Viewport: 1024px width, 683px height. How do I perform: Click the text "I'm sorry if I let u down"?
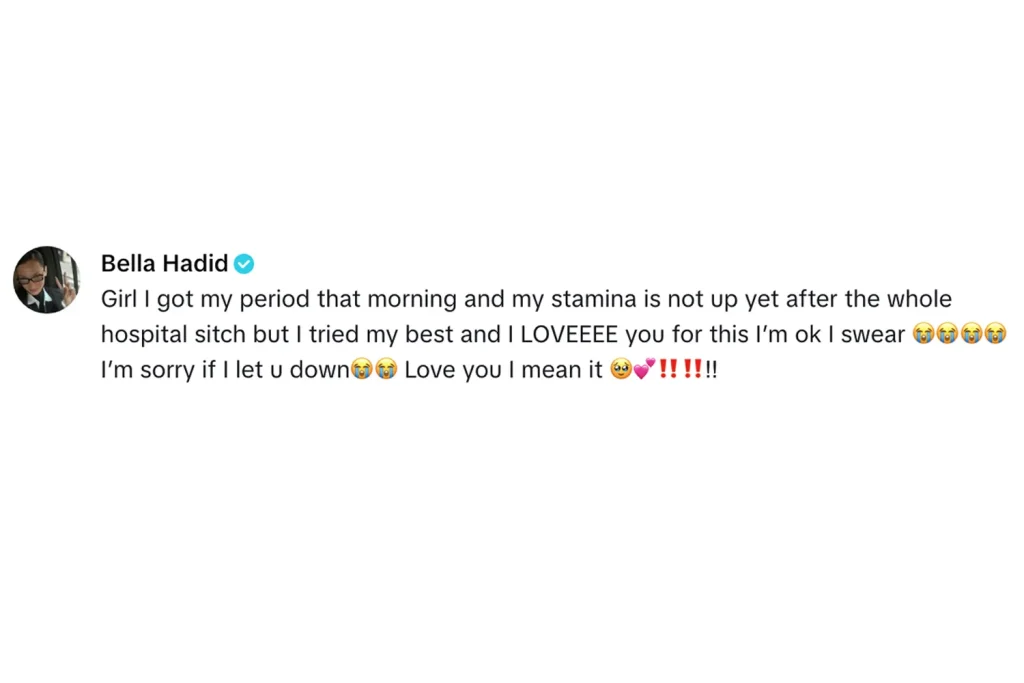[225, 370]
